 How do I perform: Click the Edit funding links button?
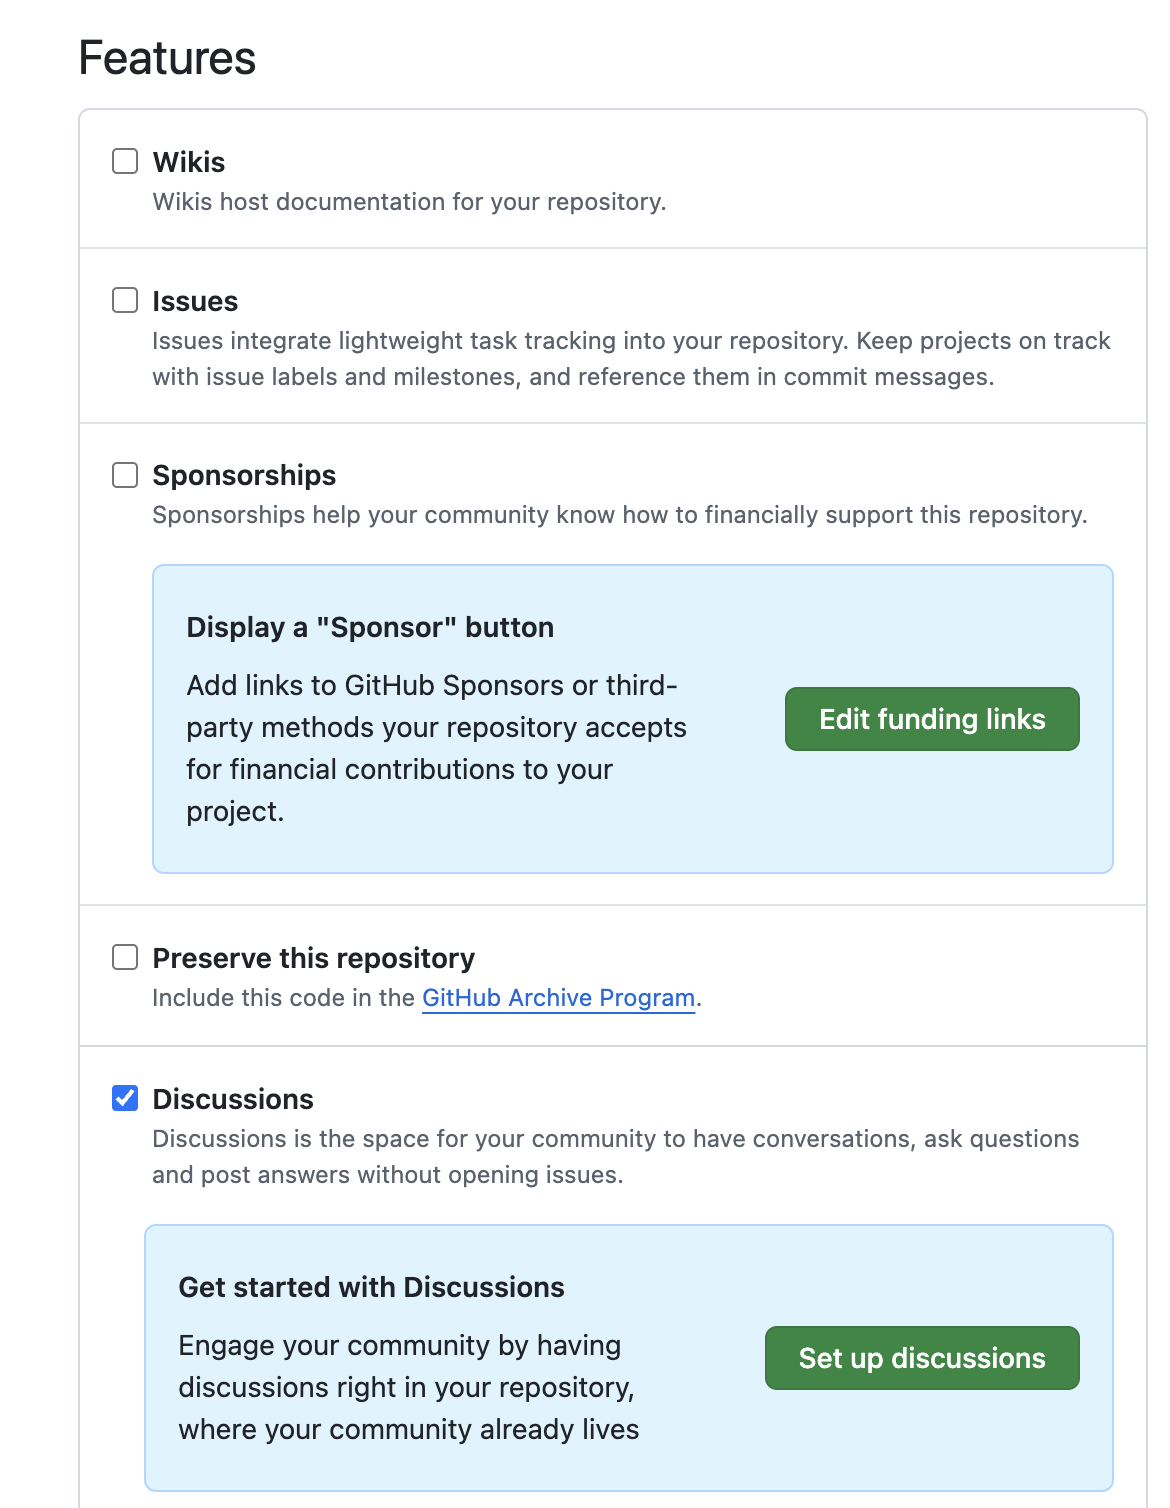pos(931,719)
